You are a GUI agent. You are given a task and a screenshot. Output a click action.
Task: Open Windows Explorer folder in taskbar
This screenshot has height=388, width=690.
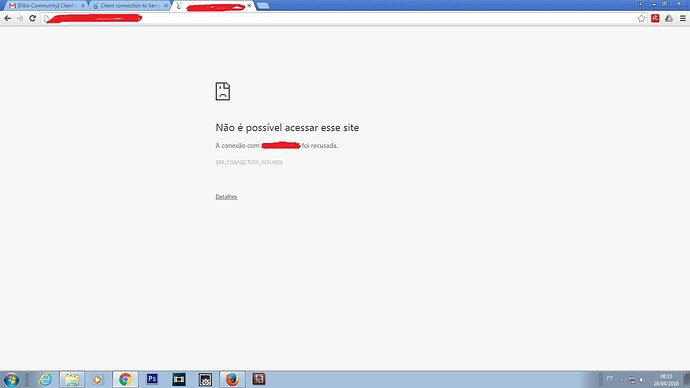pyautogui.click(x=72, y=379)
